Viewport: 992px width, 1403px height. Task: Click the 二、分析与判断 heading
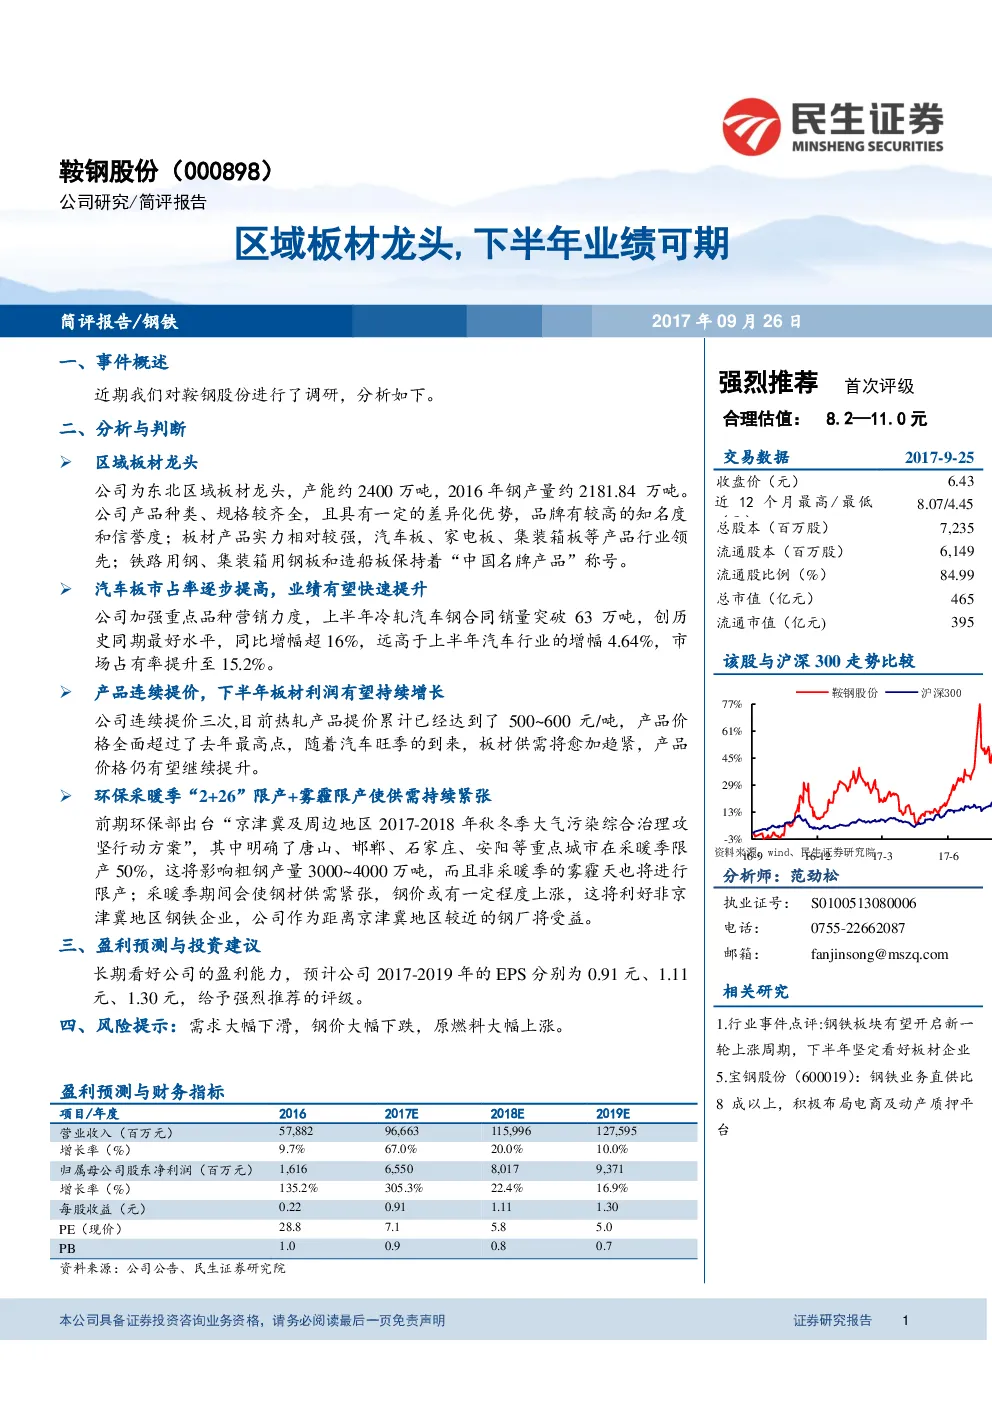[123, 429]
